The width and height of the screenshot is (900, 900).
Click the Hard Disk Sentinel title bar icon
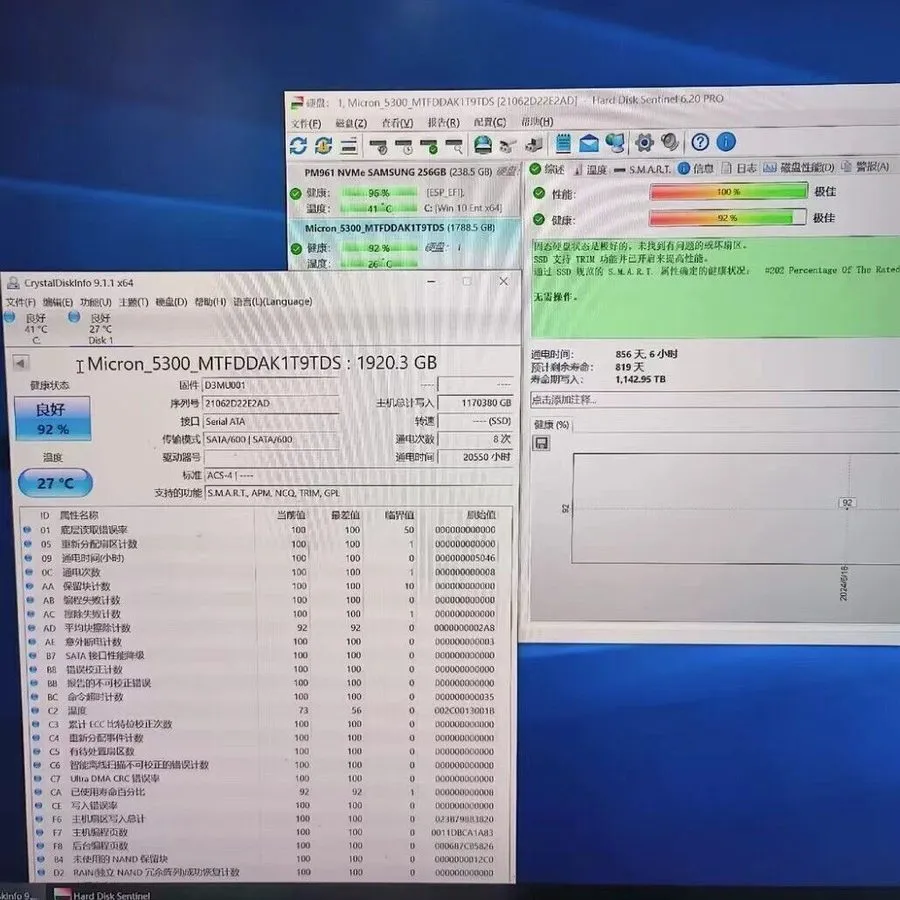[297, 103]
